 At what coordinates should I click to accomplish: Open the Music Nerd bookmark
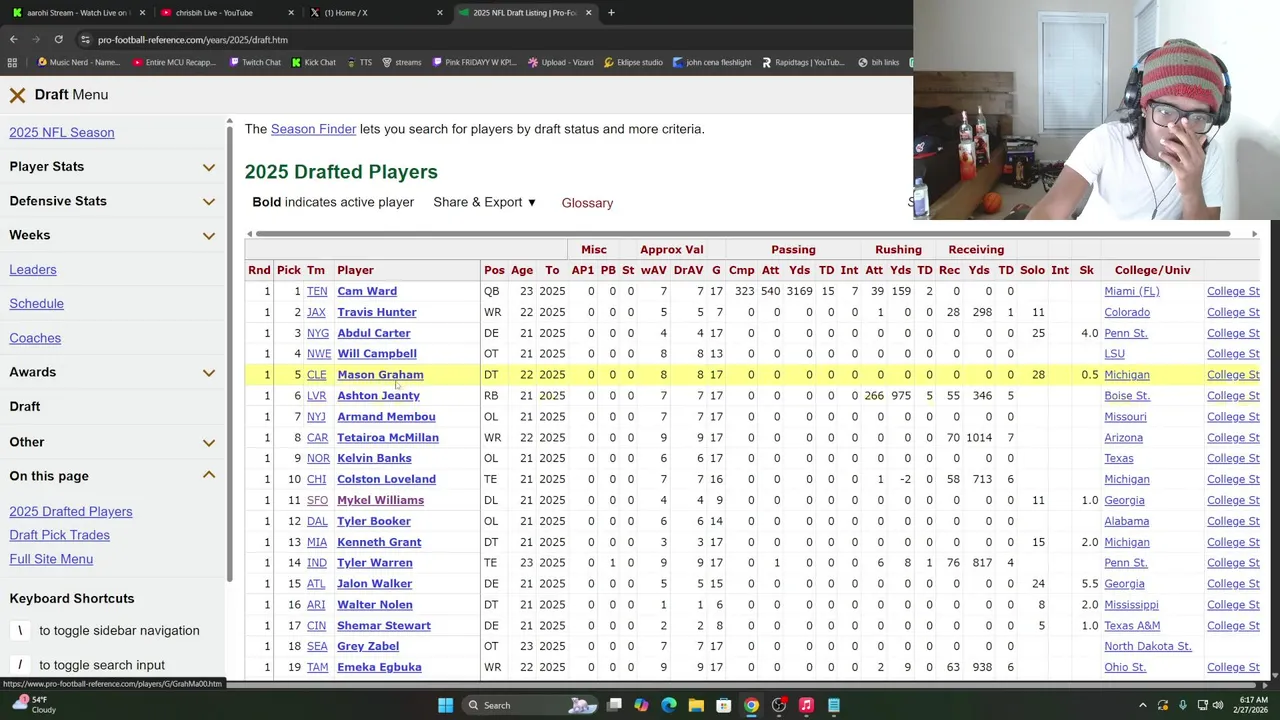[78, 62]
